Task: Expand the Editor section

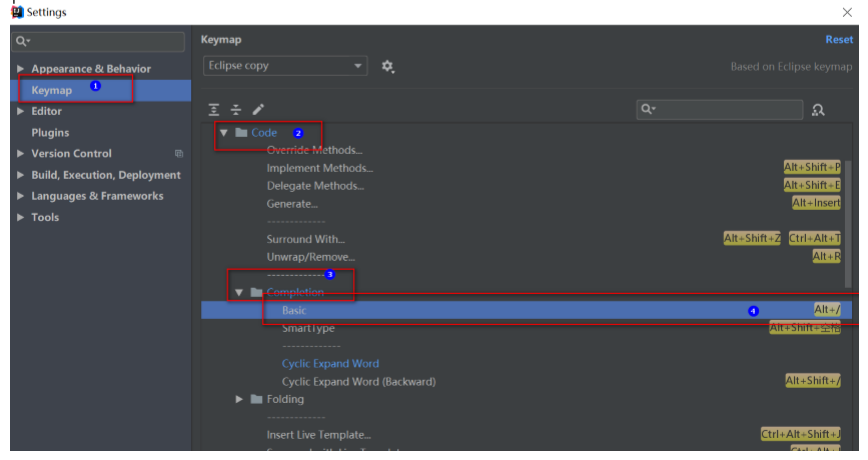Action: tap(20, 111)
